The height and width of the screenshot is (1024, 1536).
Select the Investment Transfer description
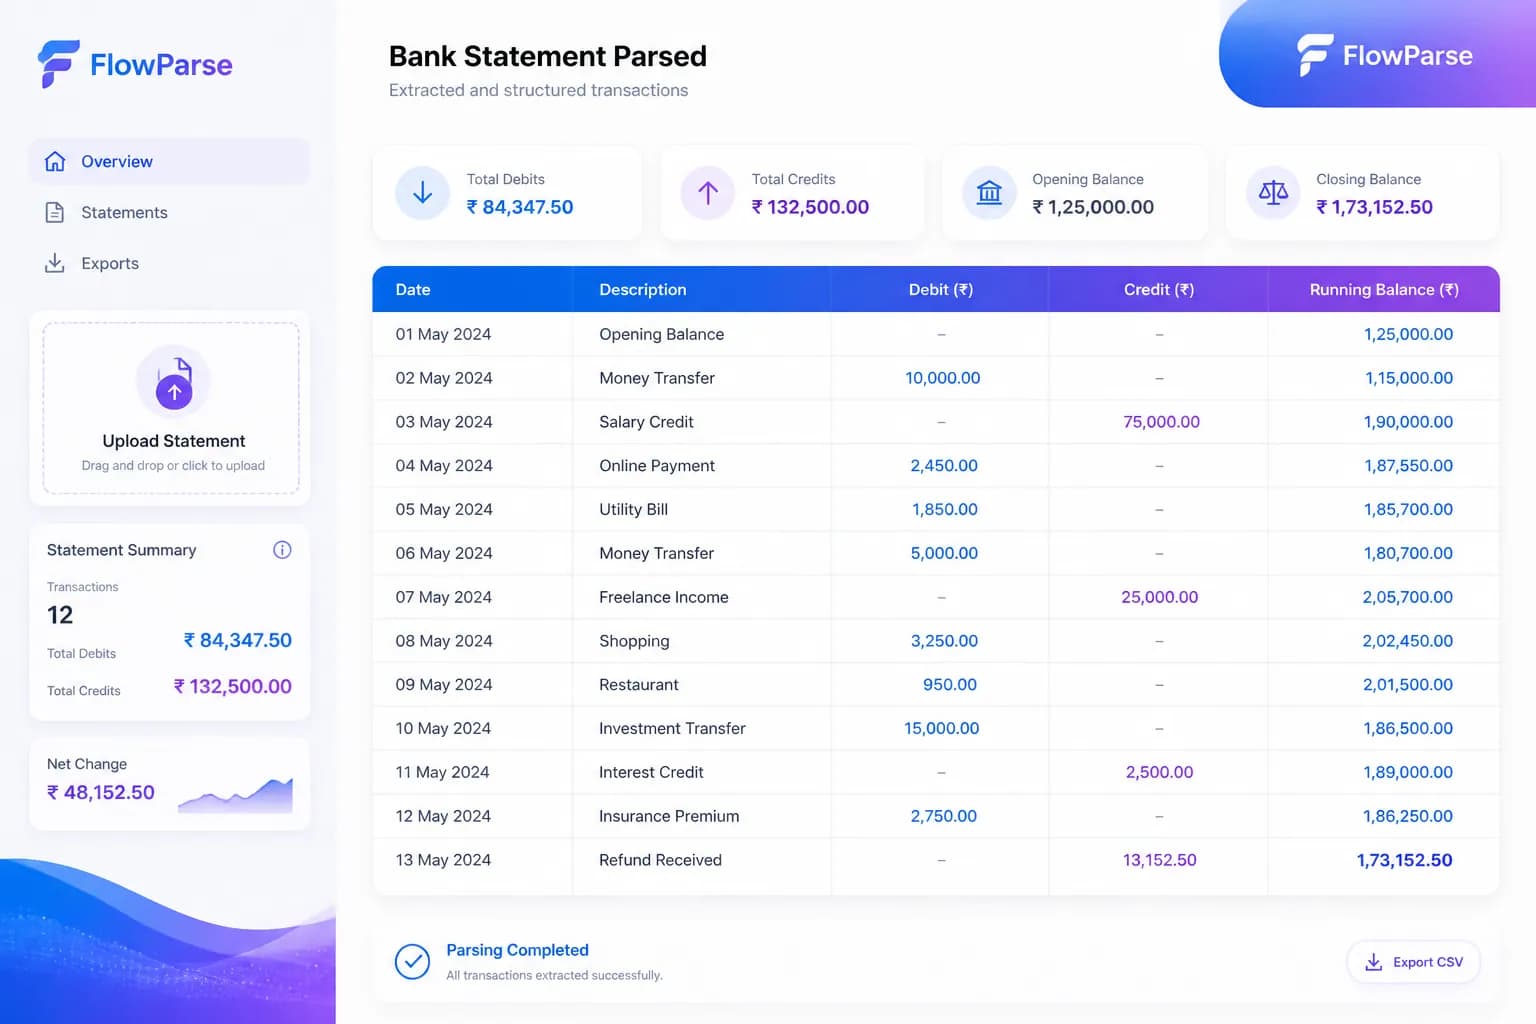tap(672, 729)
